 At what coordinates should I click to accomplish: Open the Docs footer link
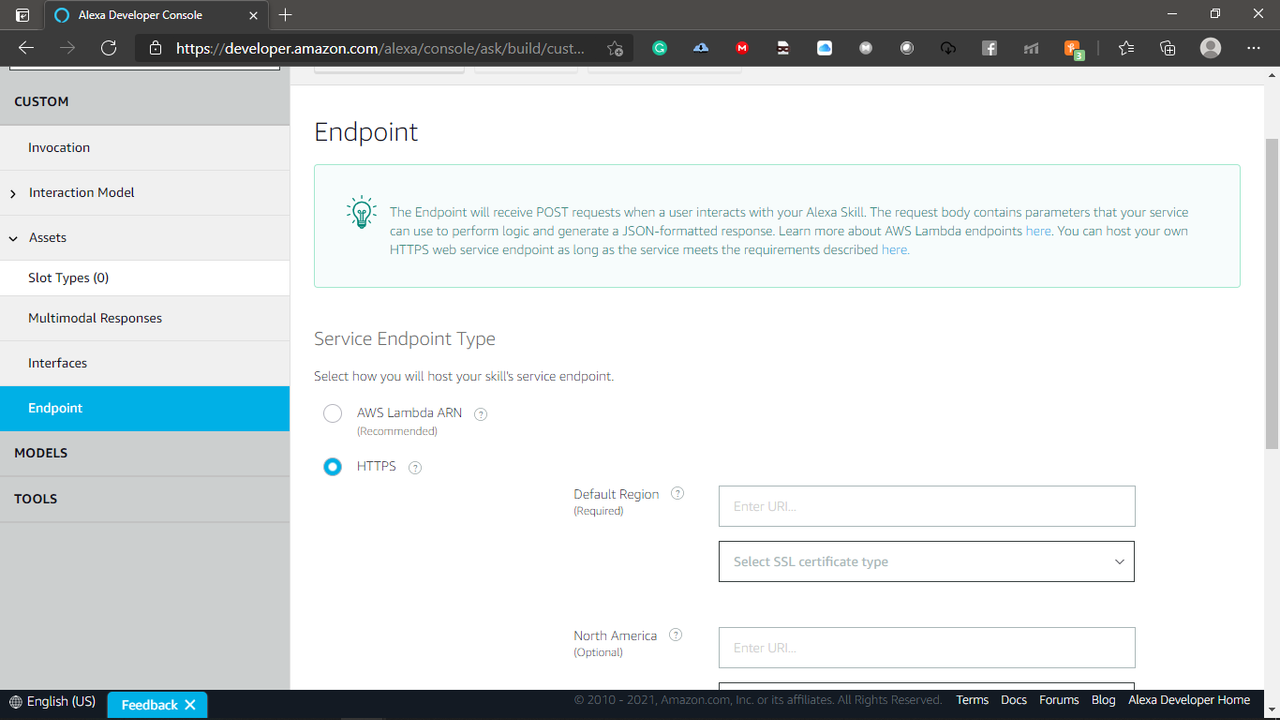point(1014,700)
